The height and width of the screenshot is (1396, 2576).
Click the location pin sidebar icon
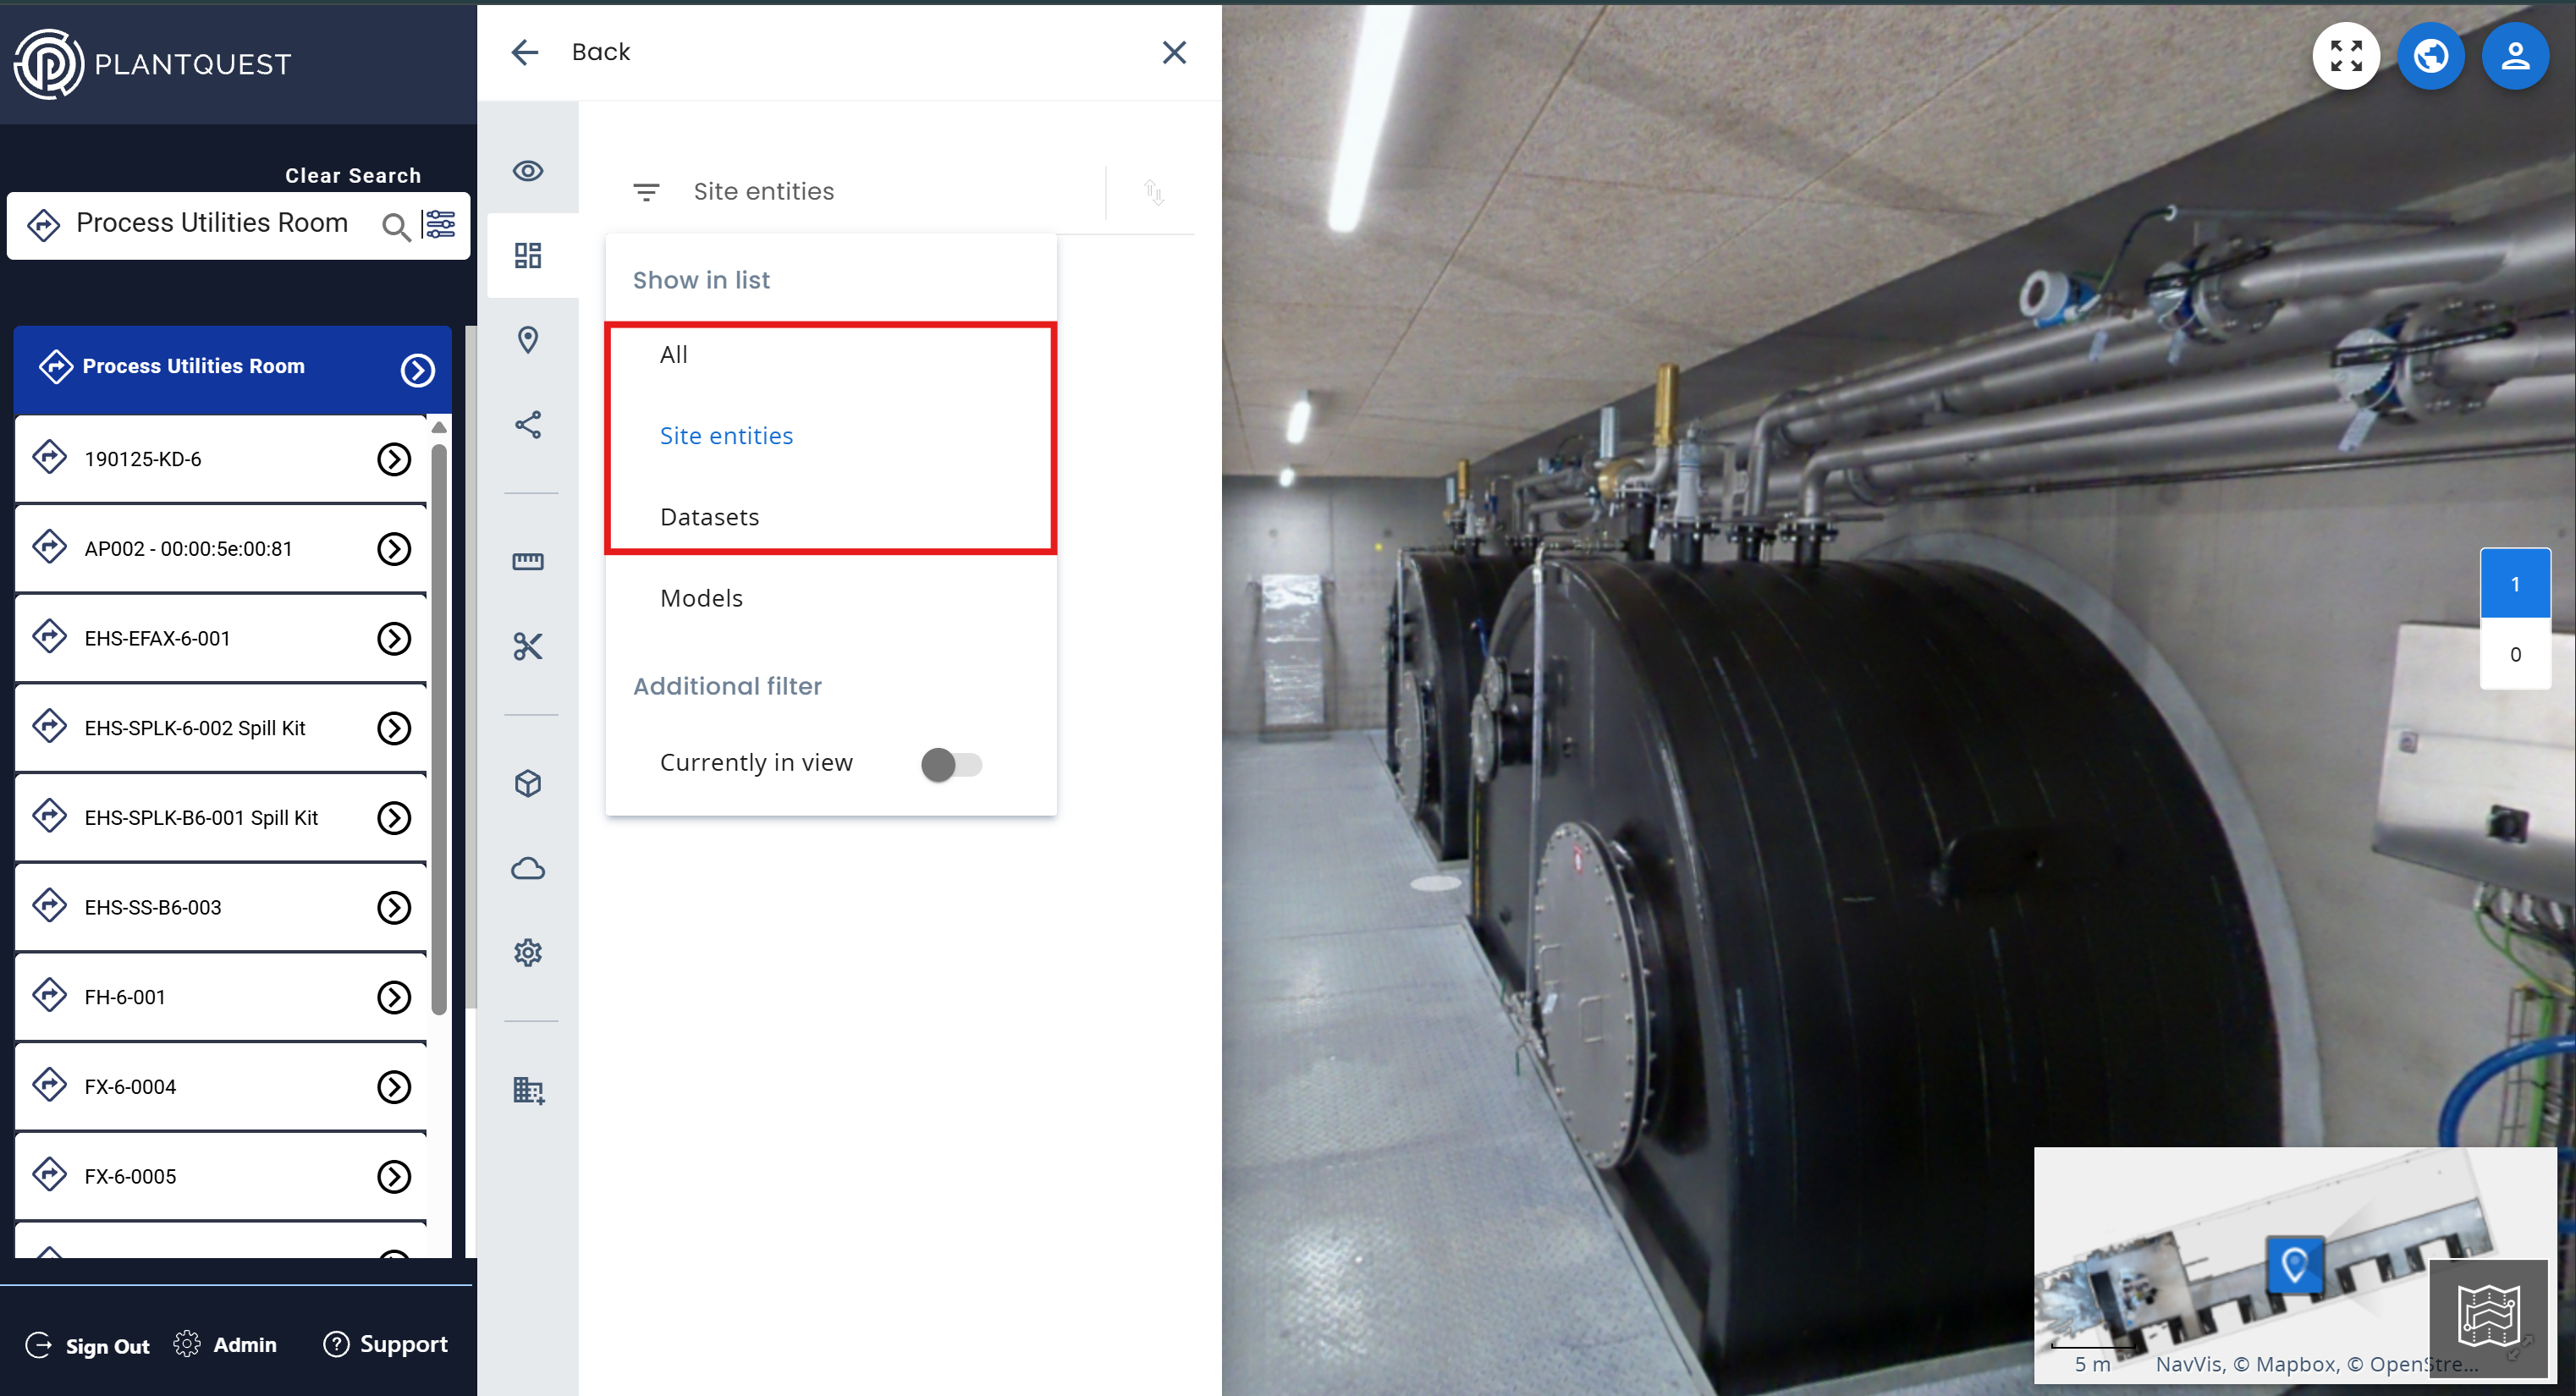click(x=528, y=340)
